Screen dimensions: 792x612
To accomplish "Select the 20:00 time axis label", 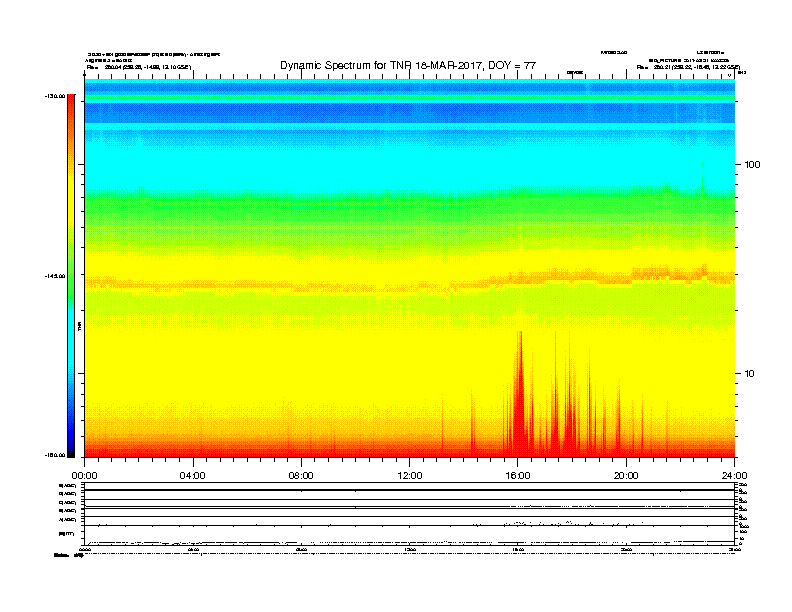I will tap(626, 476).
